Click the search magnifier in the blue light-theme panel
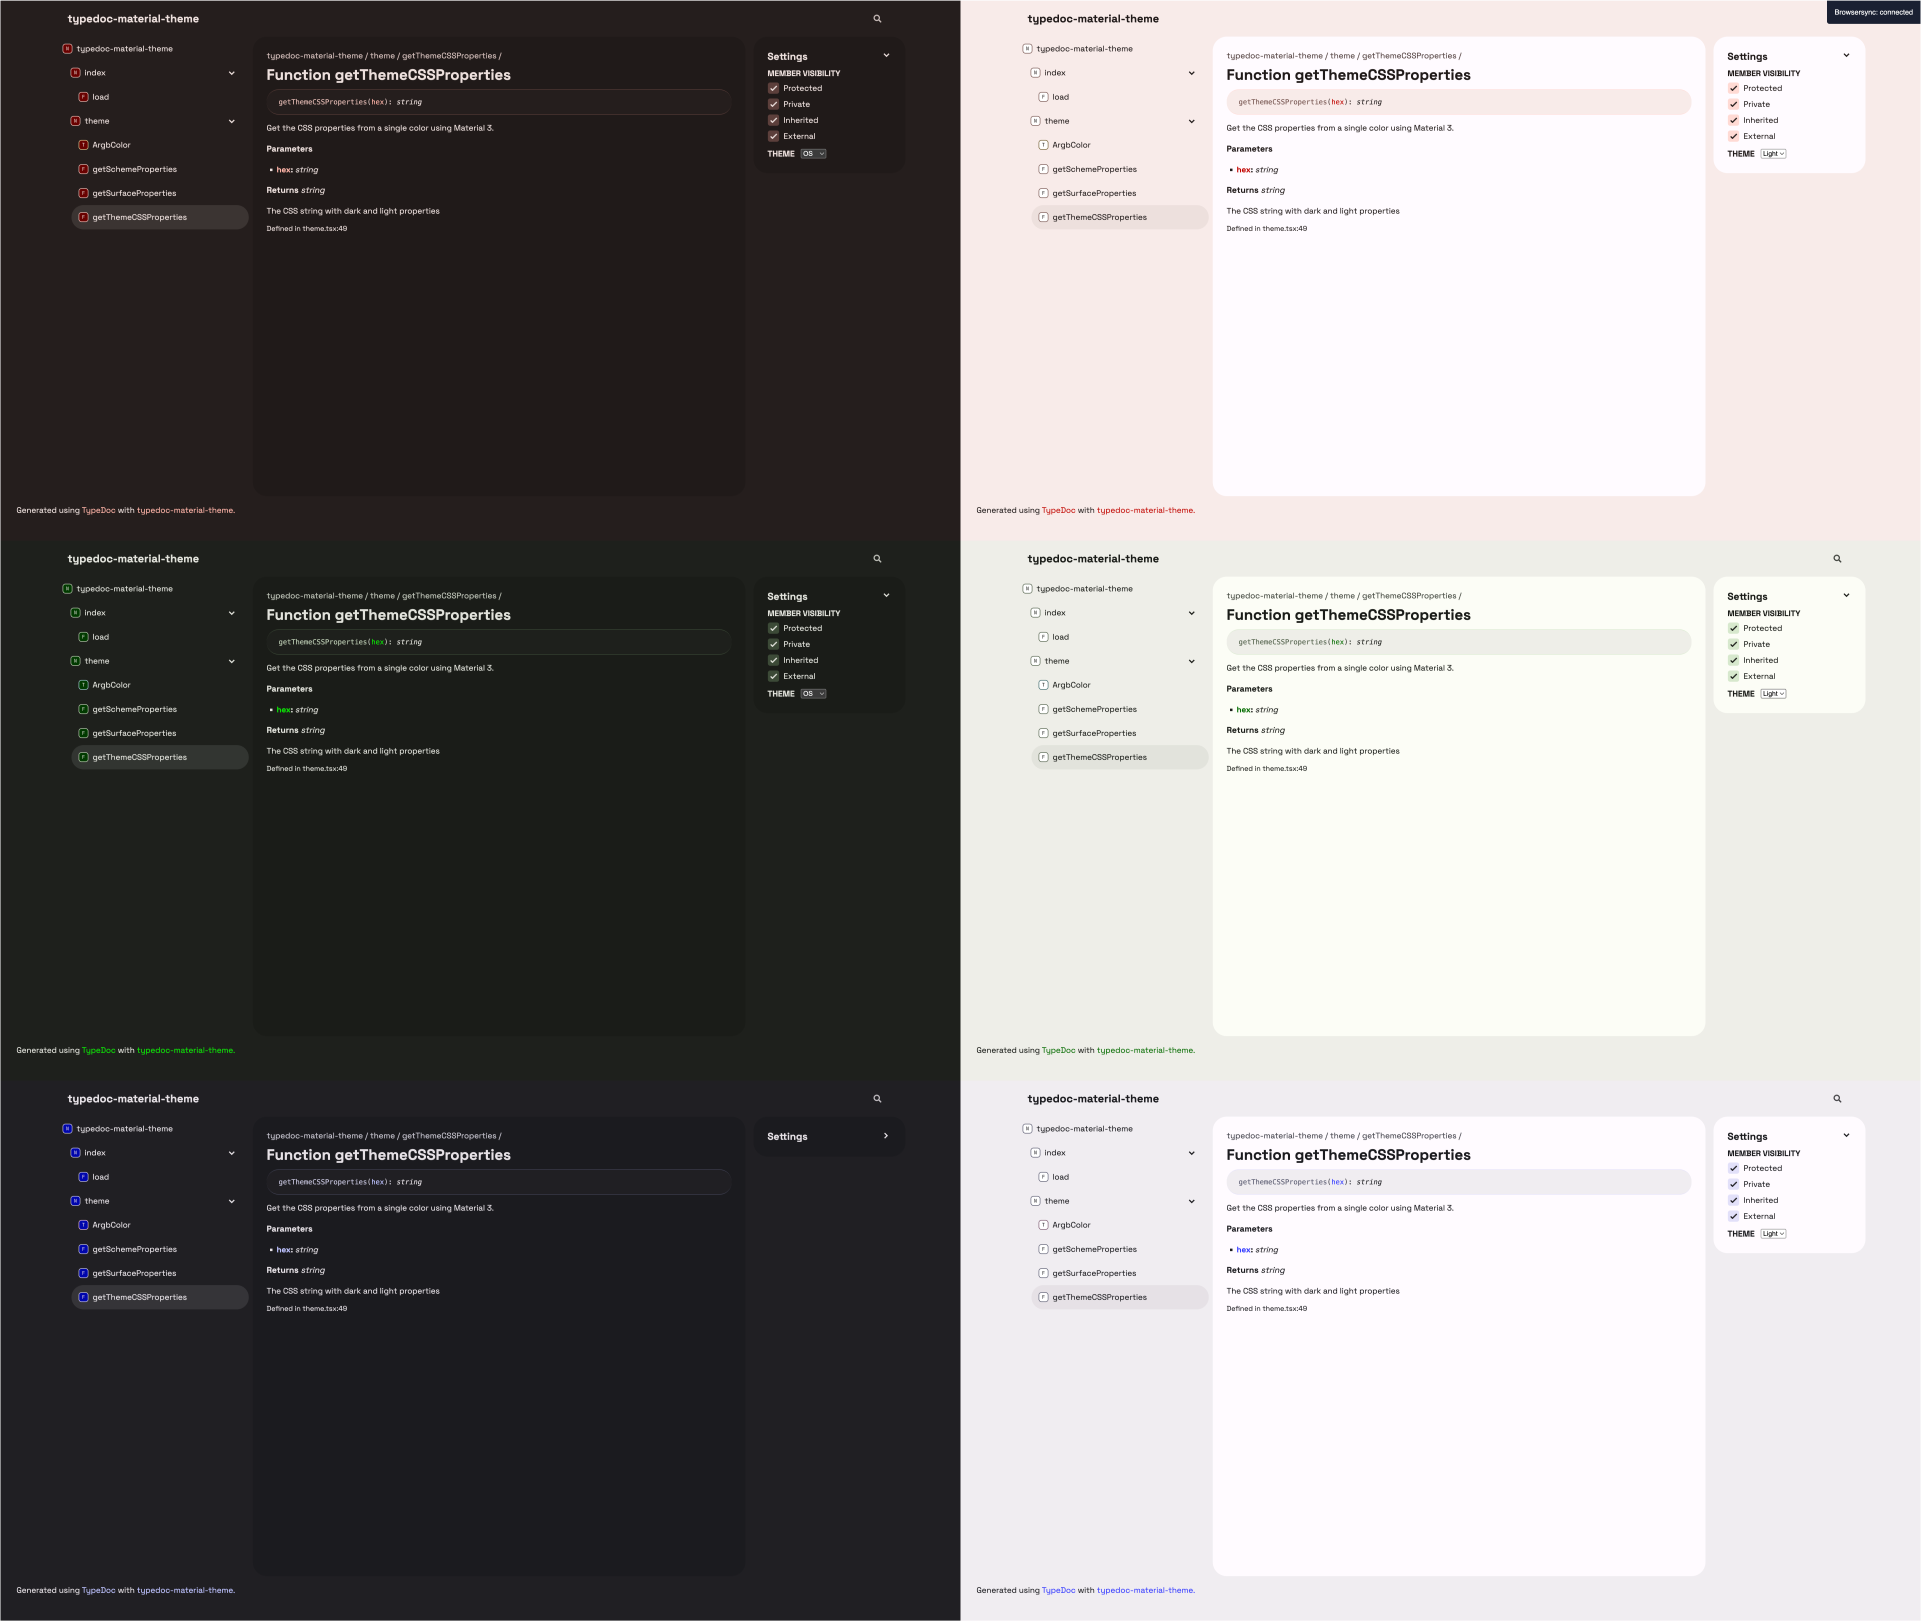Viewport: 1921px width, 1621px height. (x=1837, y=1099)
